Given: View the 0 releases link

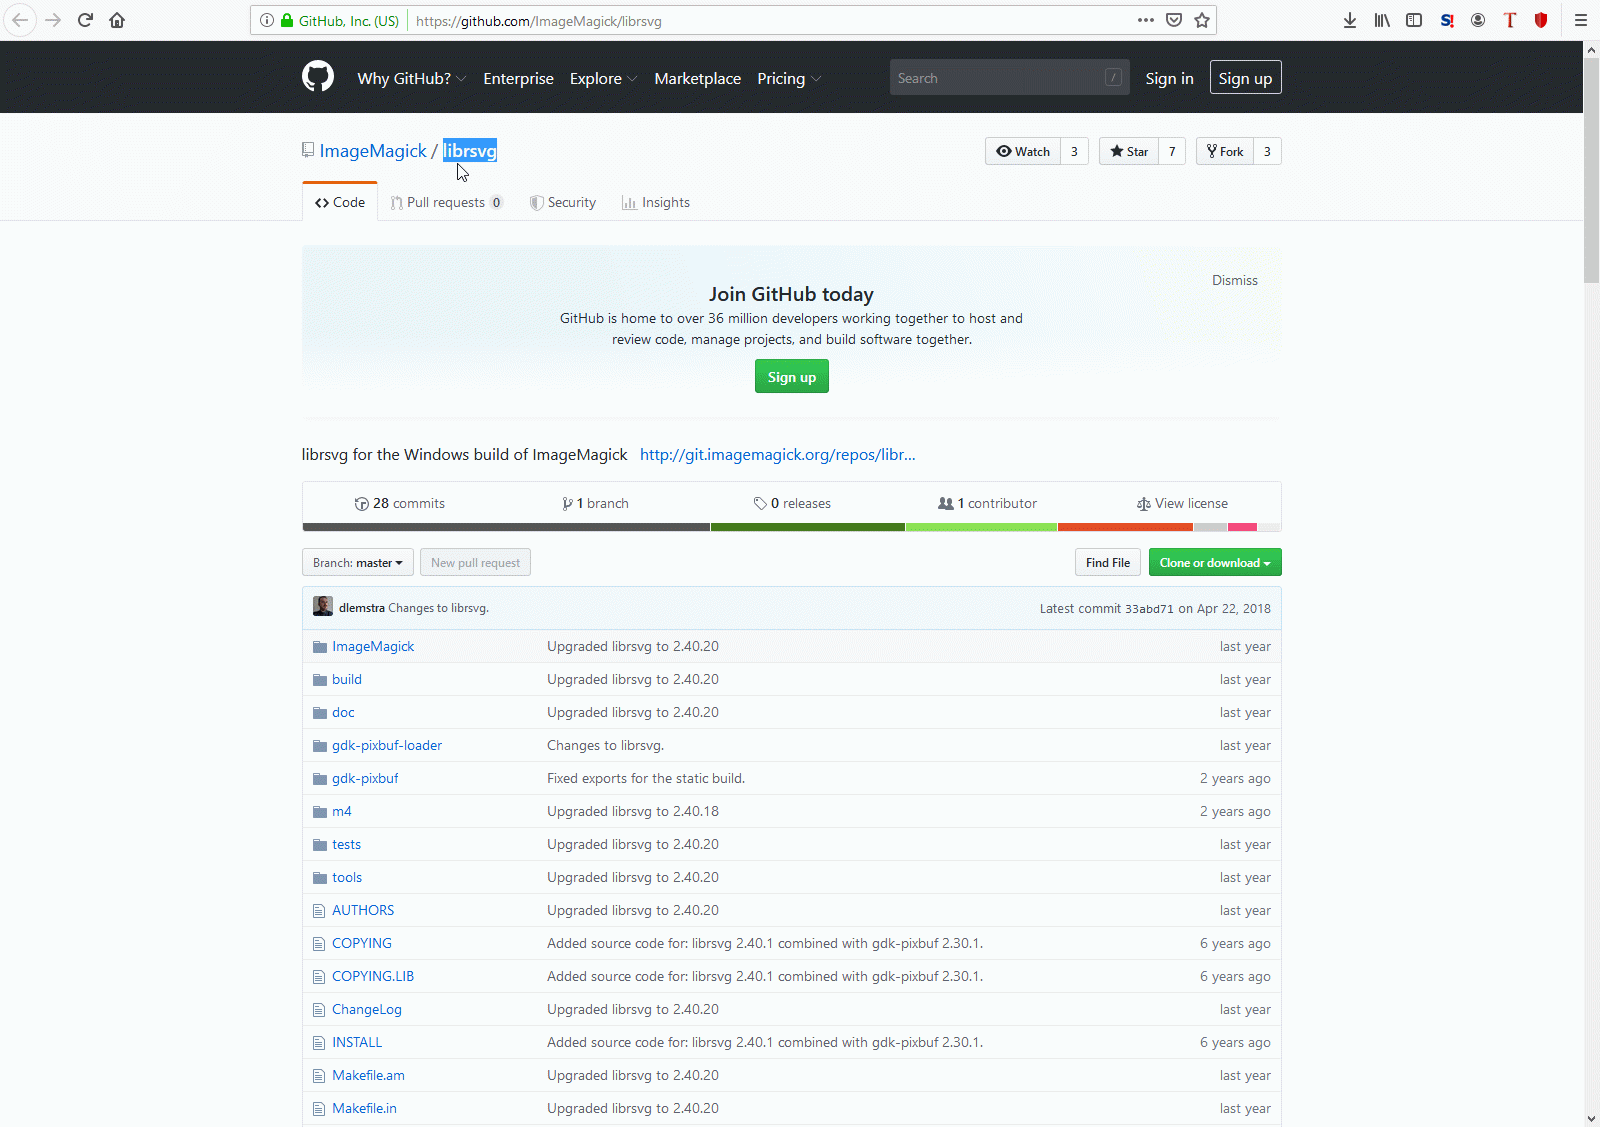Looking at the screenshot, I should pyautogui.click(x=792, y=503).
